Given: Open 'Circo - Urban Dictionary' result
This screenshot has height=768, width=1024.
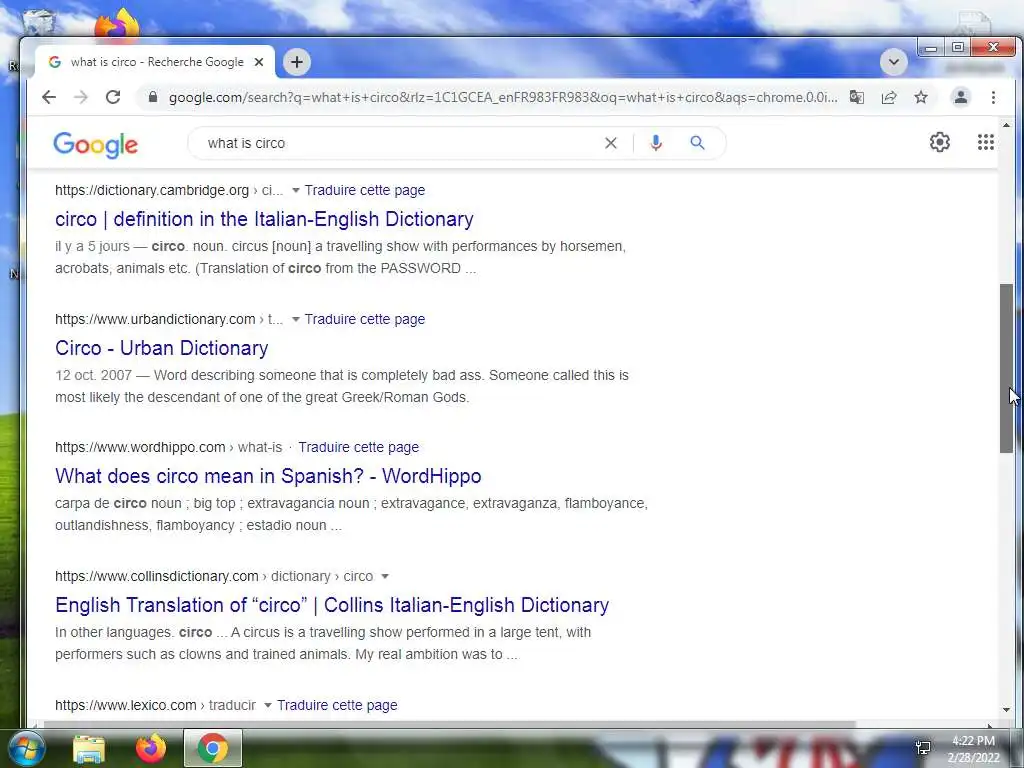Looking at the screenshot, I should 161,348.
